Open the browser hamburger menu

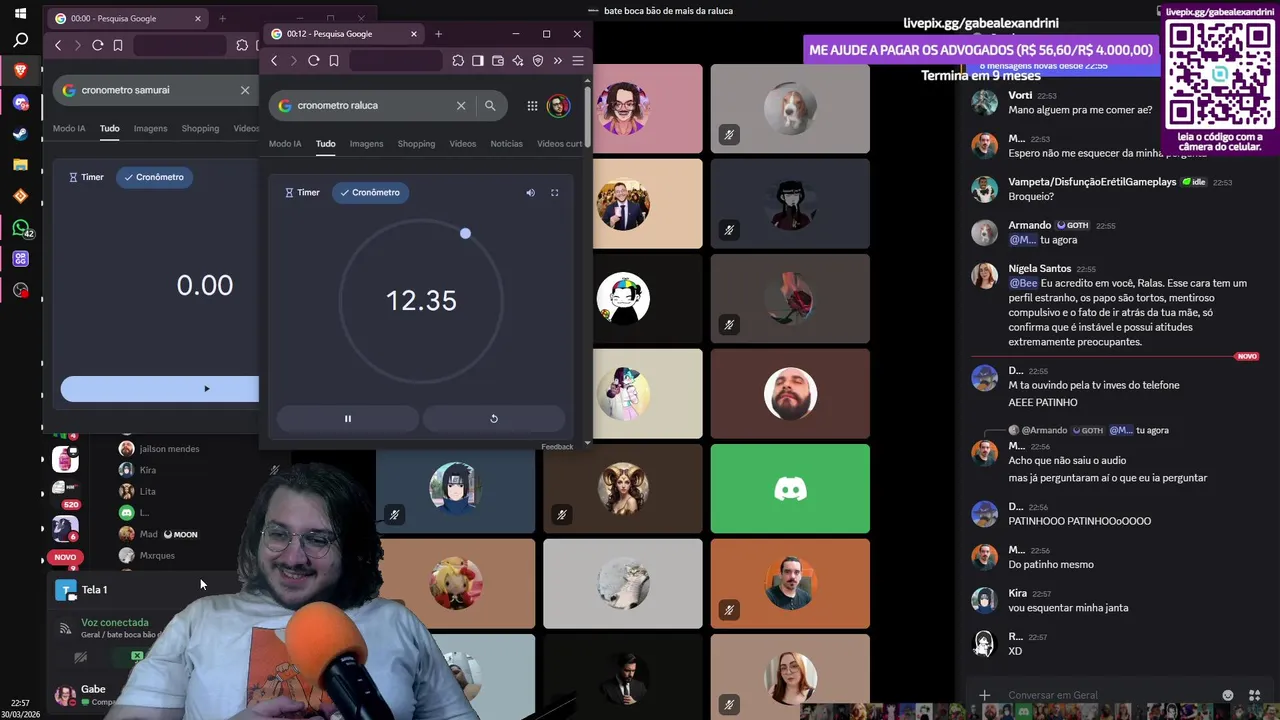coord(577,61)
